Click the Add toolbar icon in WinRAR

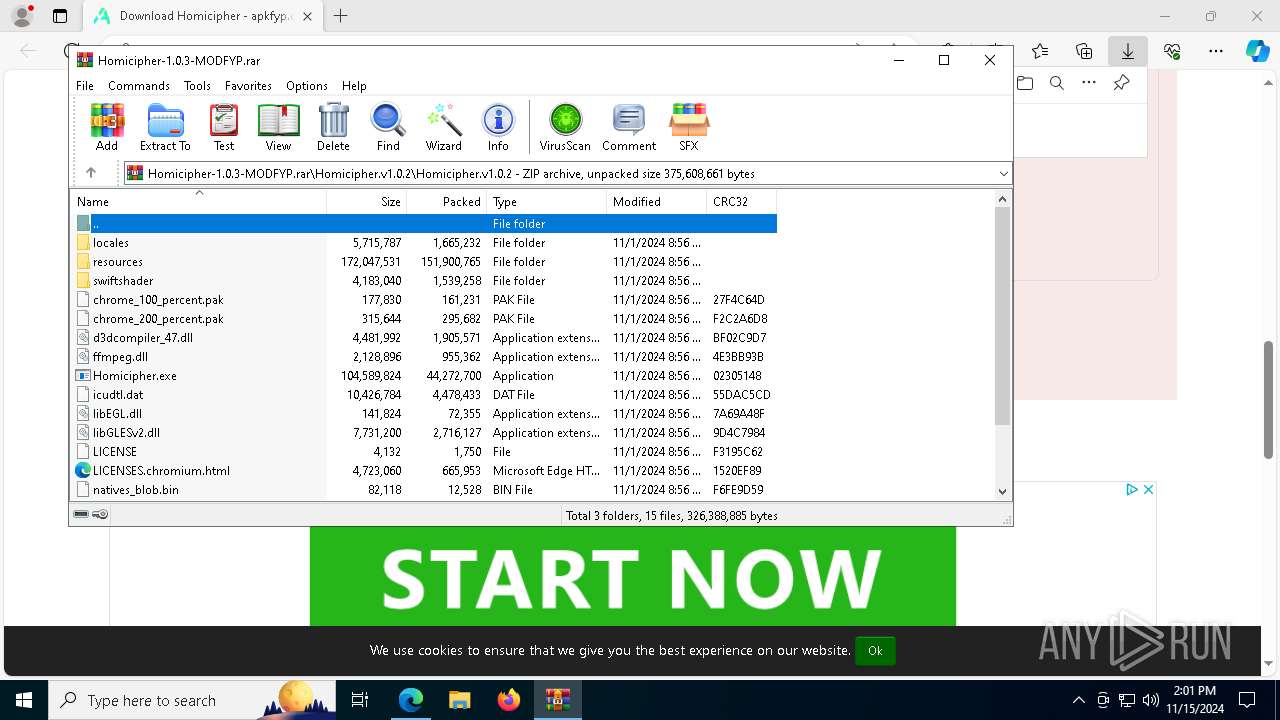click(x=107, y=127)
